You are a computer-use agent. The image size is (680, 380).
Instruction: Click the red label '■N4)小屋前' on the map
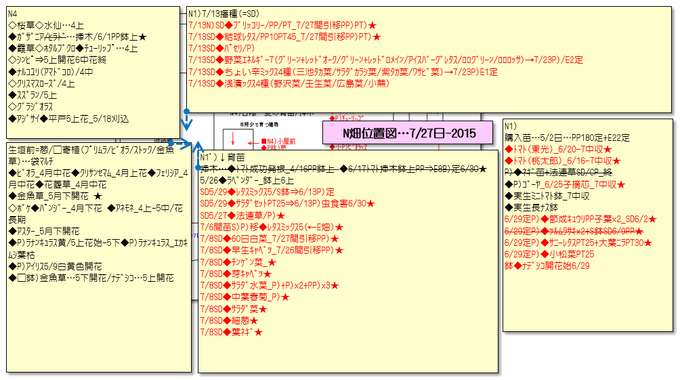[x=278, y=141]
